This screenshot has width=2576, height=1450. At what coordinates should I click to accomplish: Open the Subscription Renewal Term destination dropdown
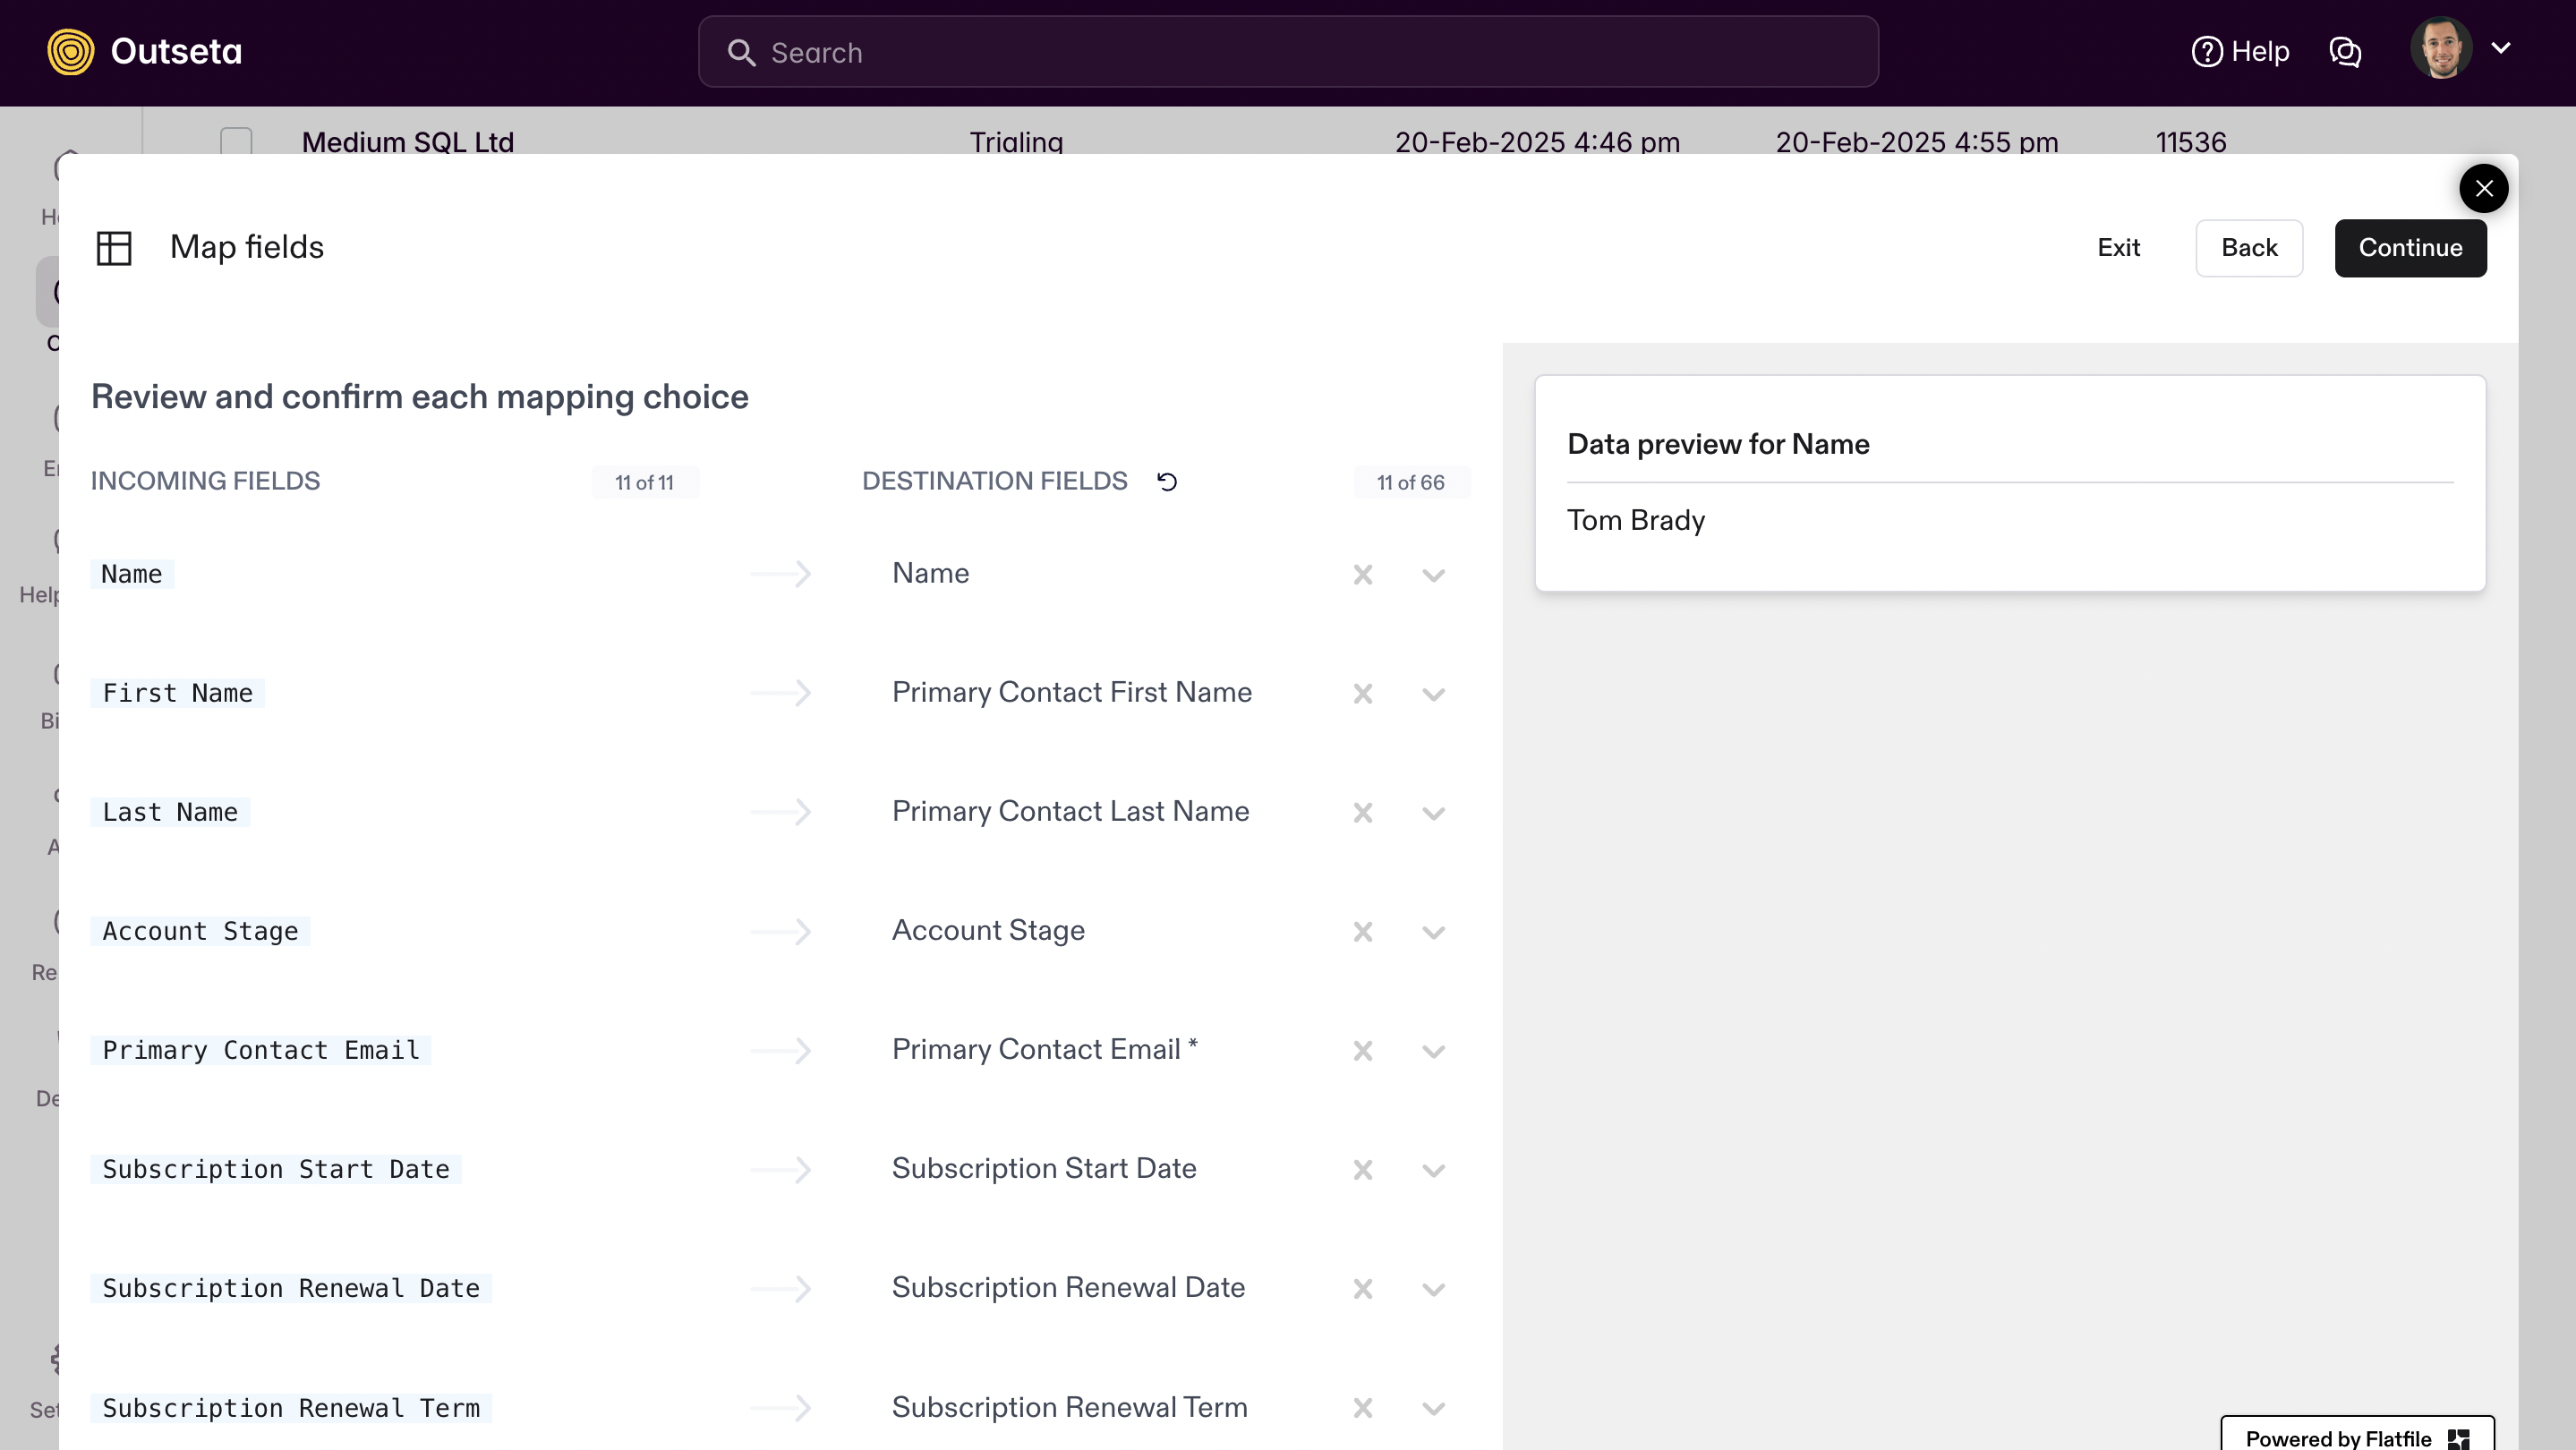[x=1433, y=1408]
